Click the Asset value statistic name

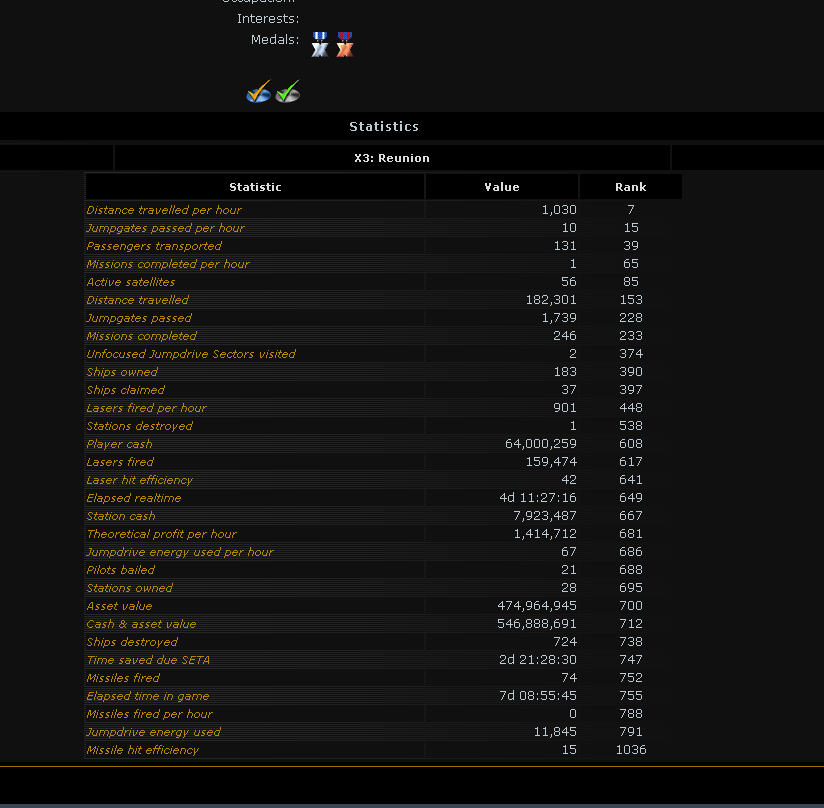tap(119, 606)
